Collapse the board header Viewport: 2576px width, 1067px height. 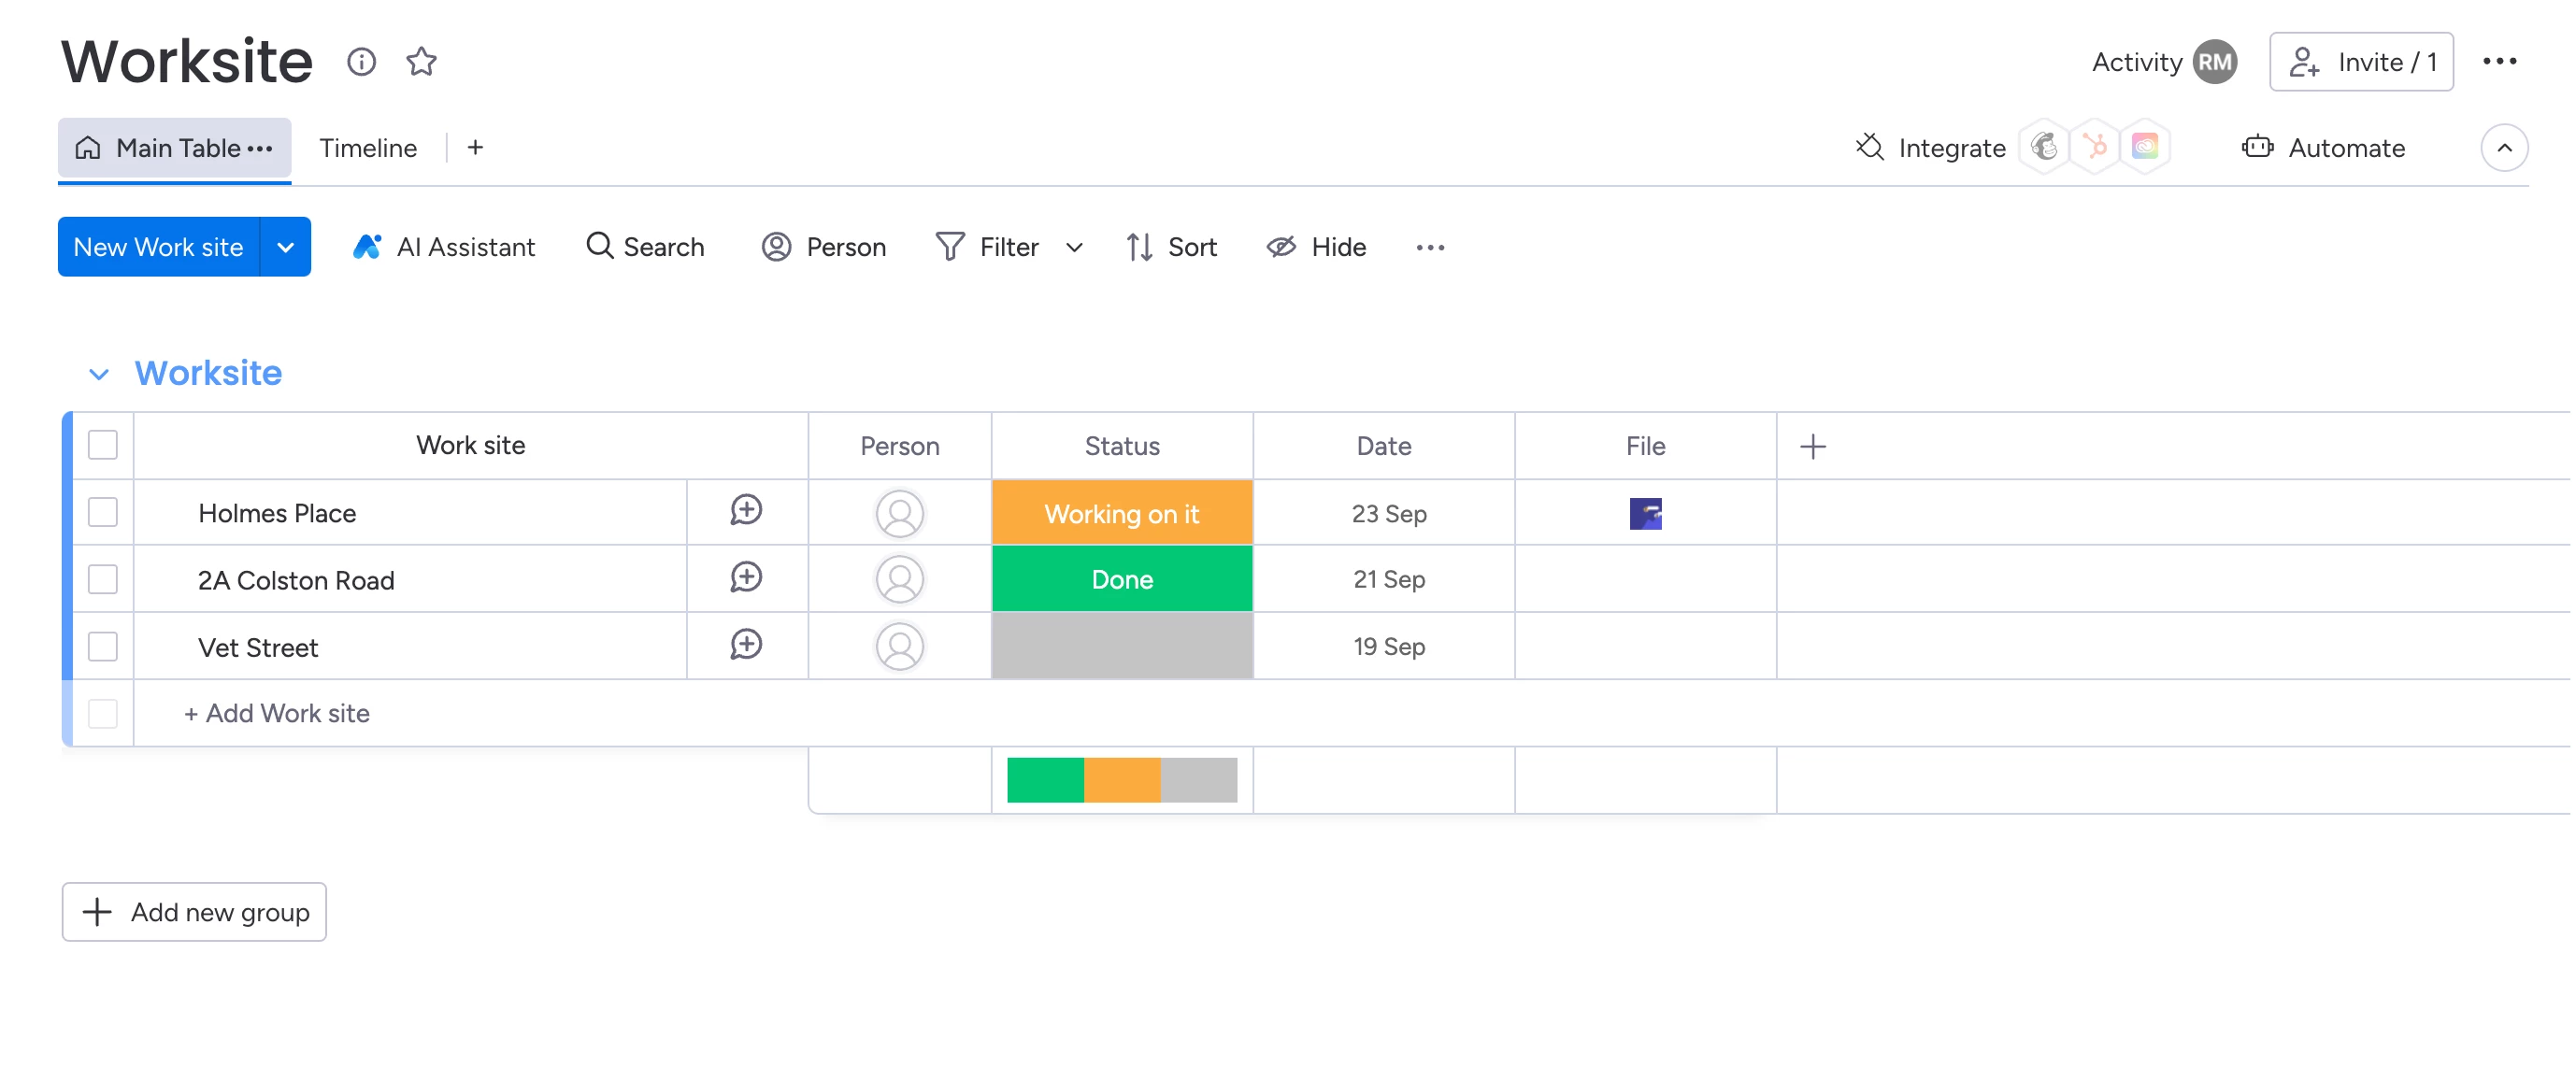pos(2504,148)
